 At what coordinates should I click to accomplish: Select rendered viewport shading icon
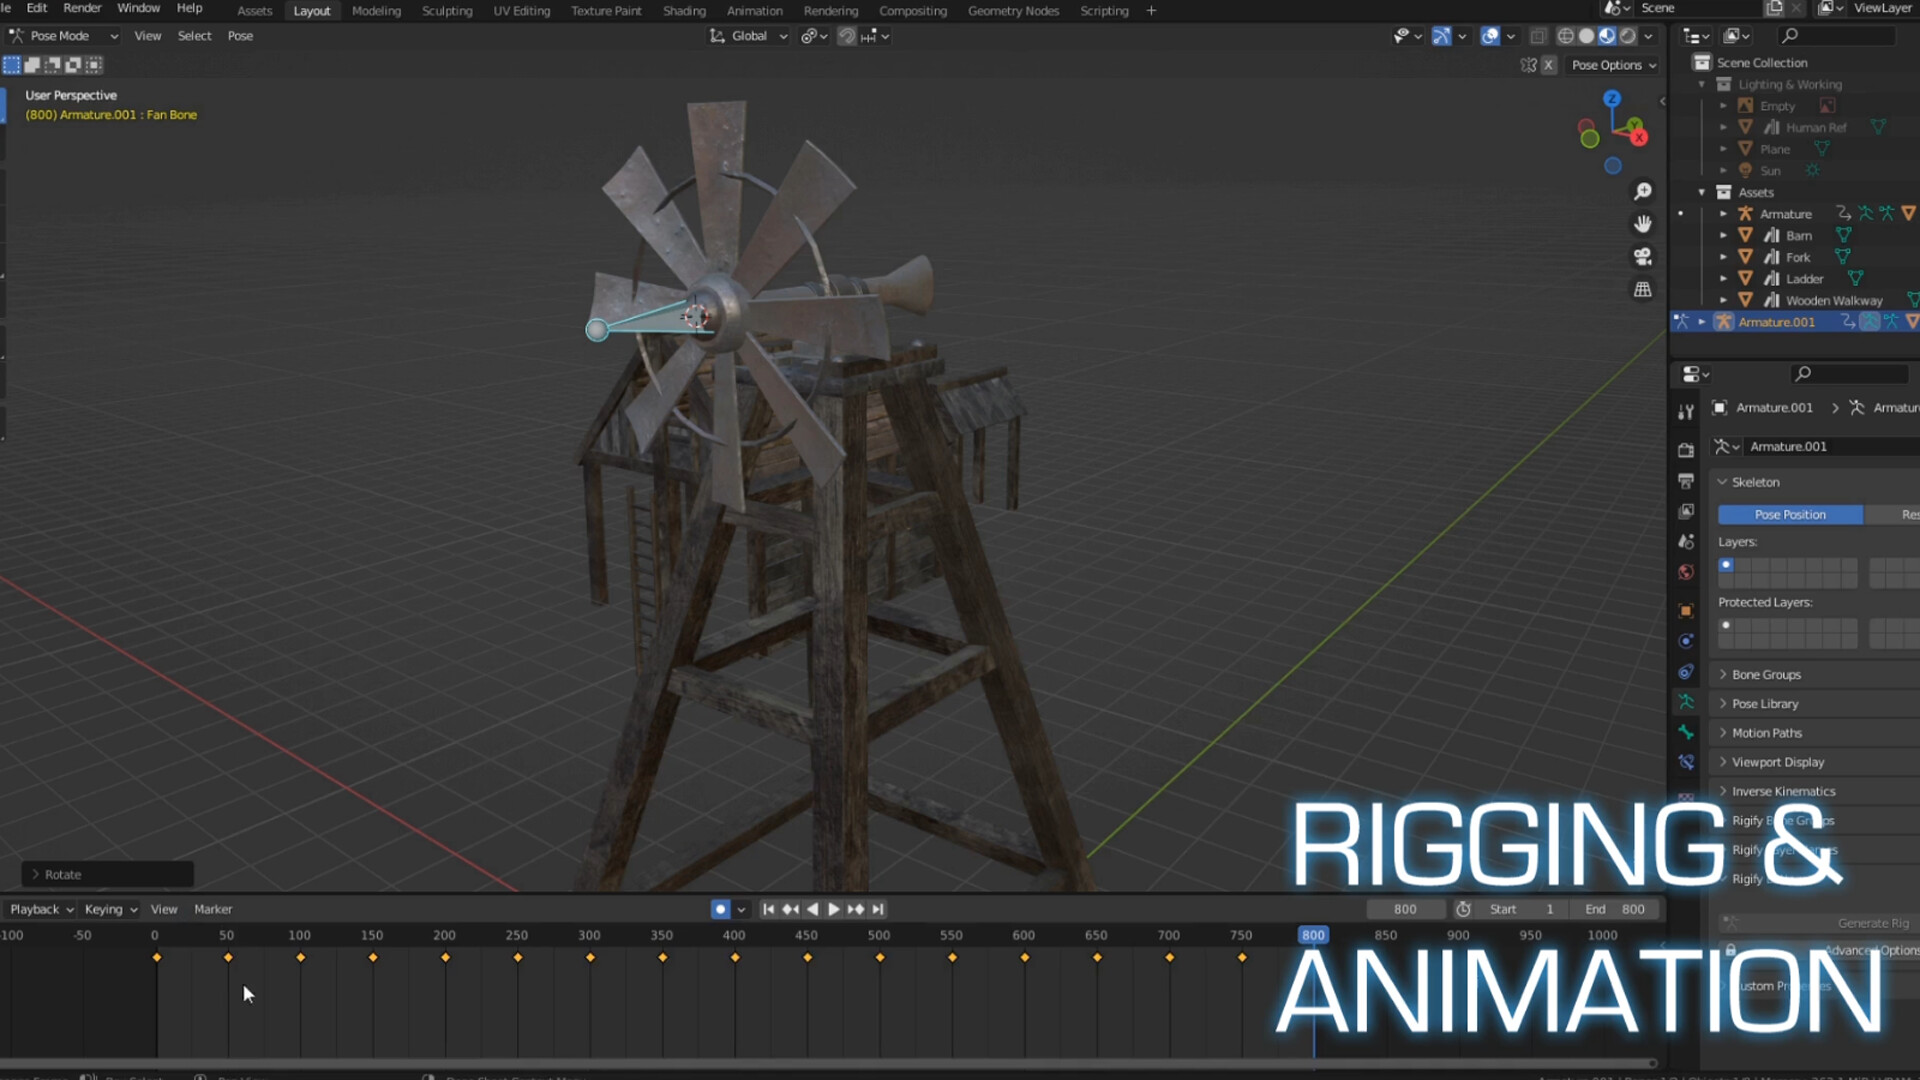pos(1628,36)
